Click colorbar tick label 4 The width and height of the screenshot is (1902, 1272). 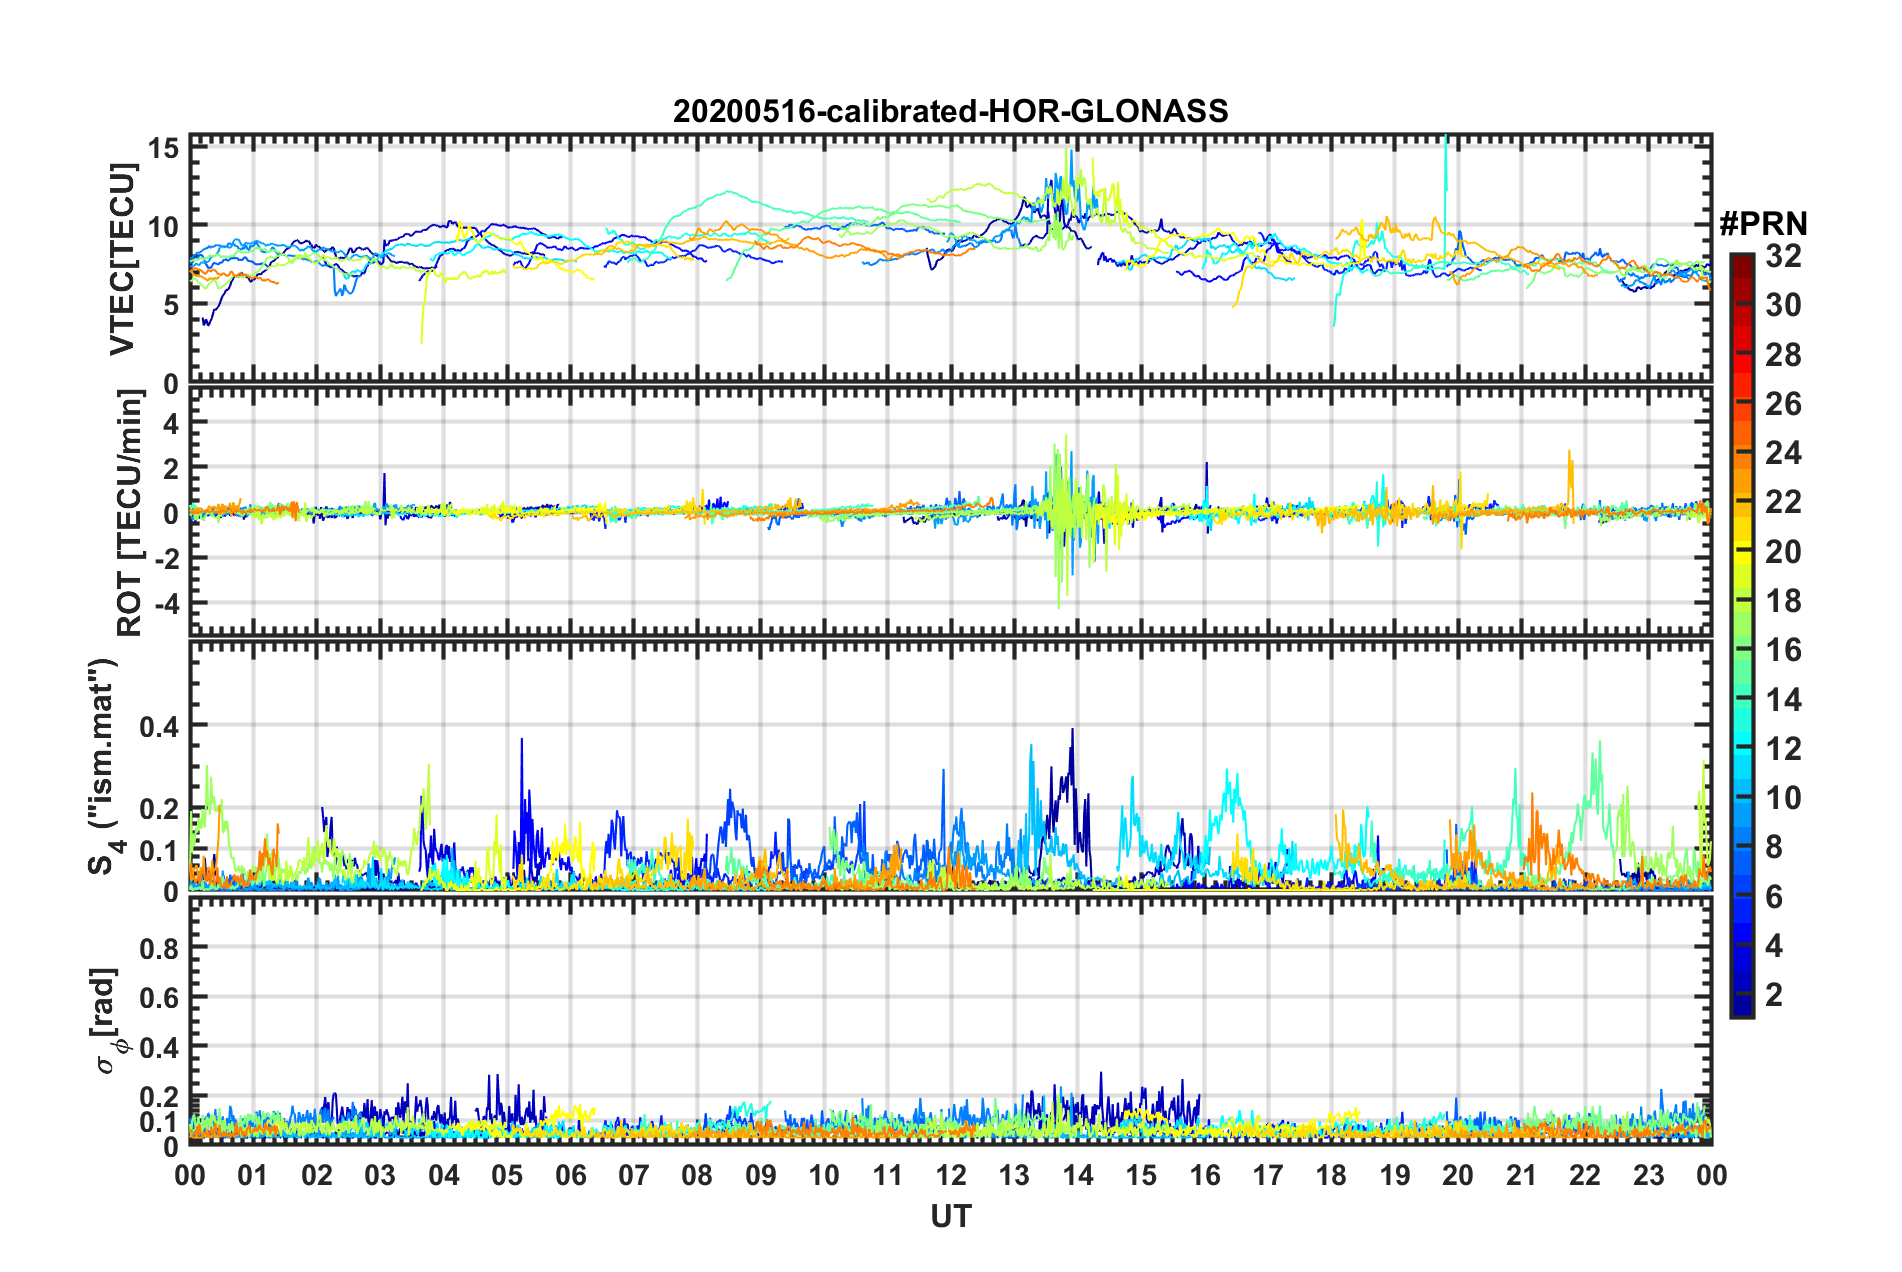point(1774,946)
